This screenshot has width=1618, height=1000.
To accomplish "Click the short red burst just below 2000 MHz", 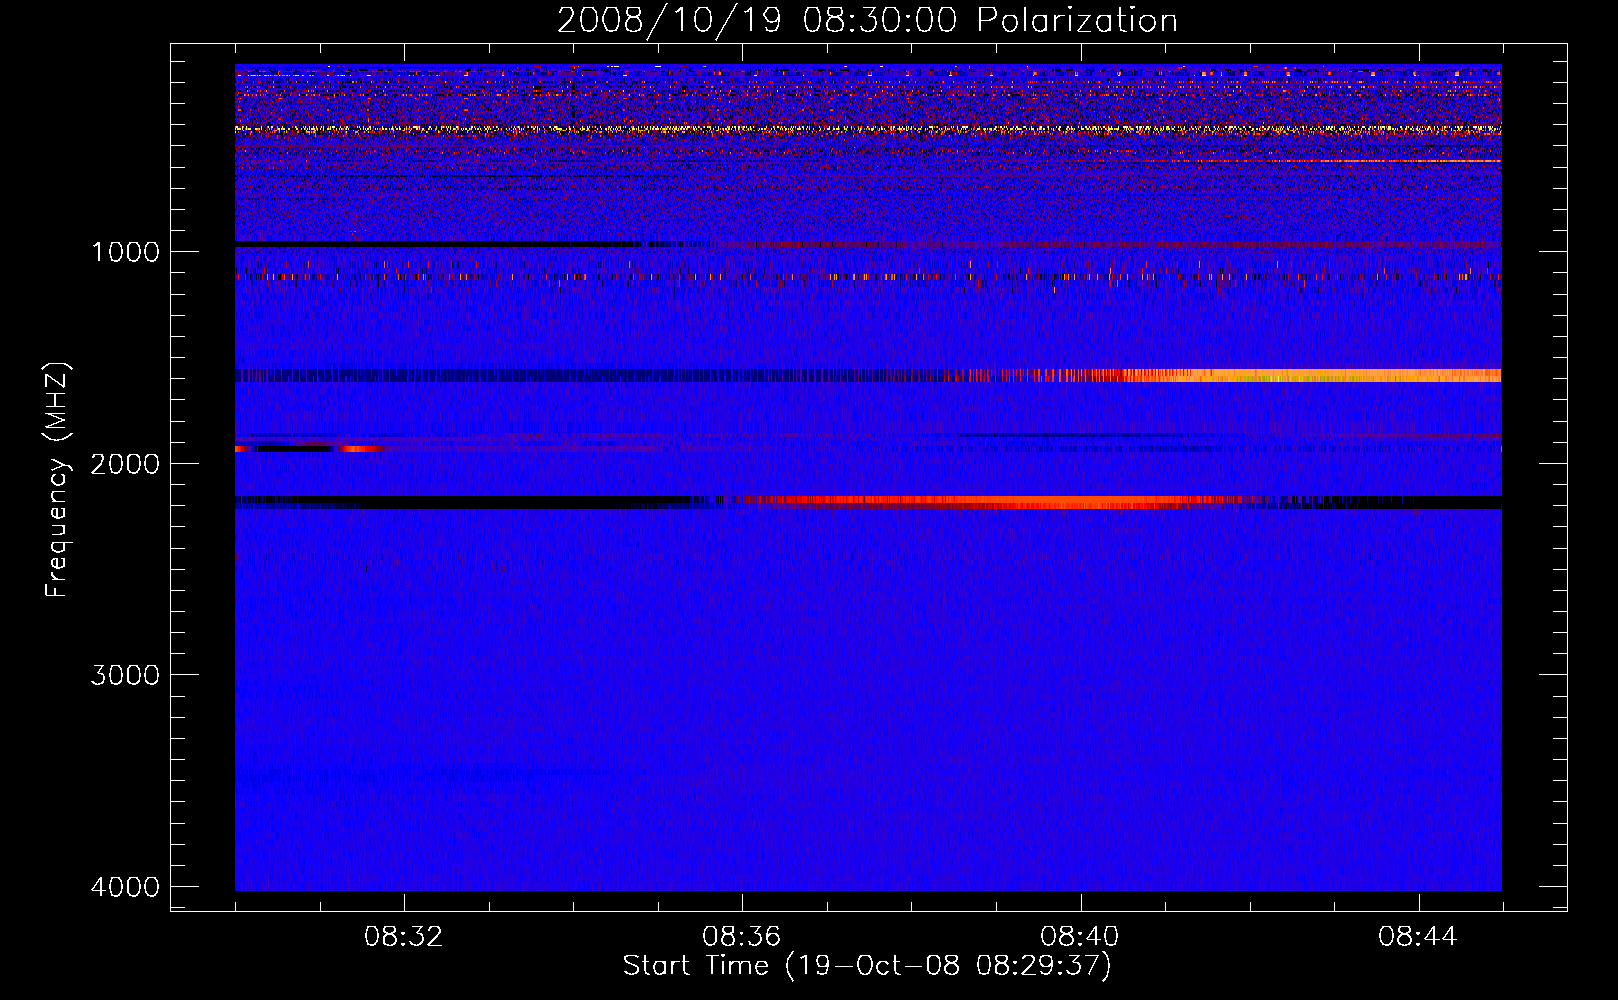I will tap(360, 449).
